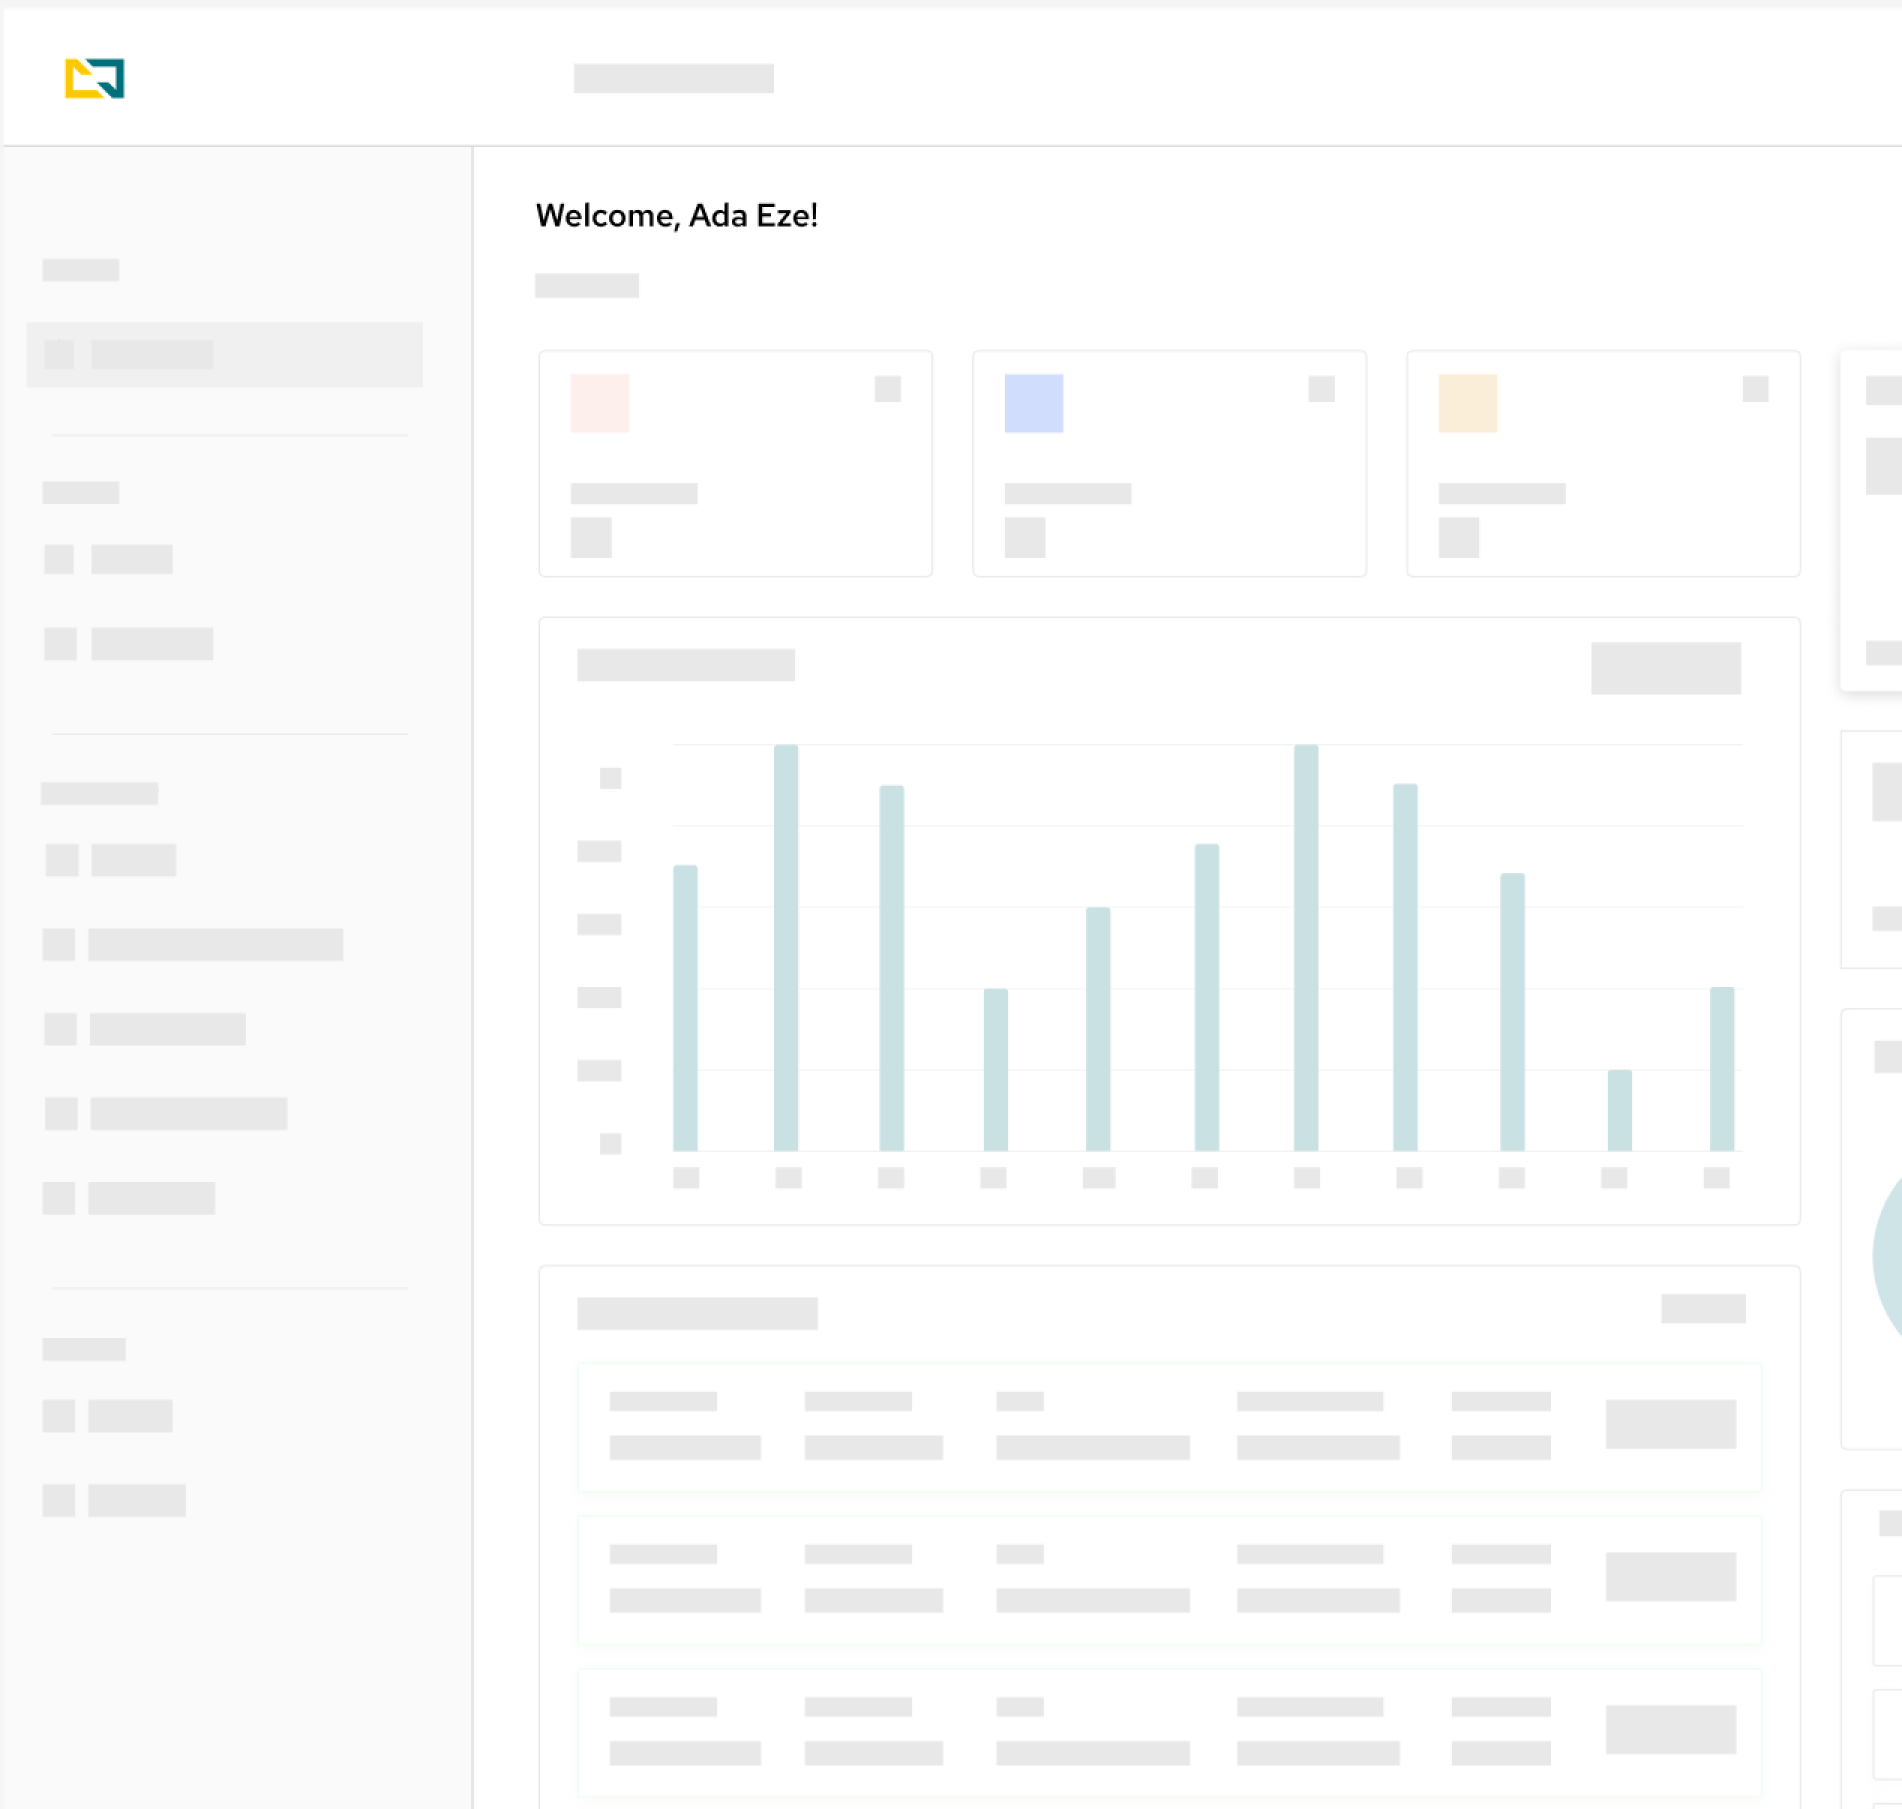Click the small icon on the second stat card
1902x1809 pixels.
click(1322, 390)
